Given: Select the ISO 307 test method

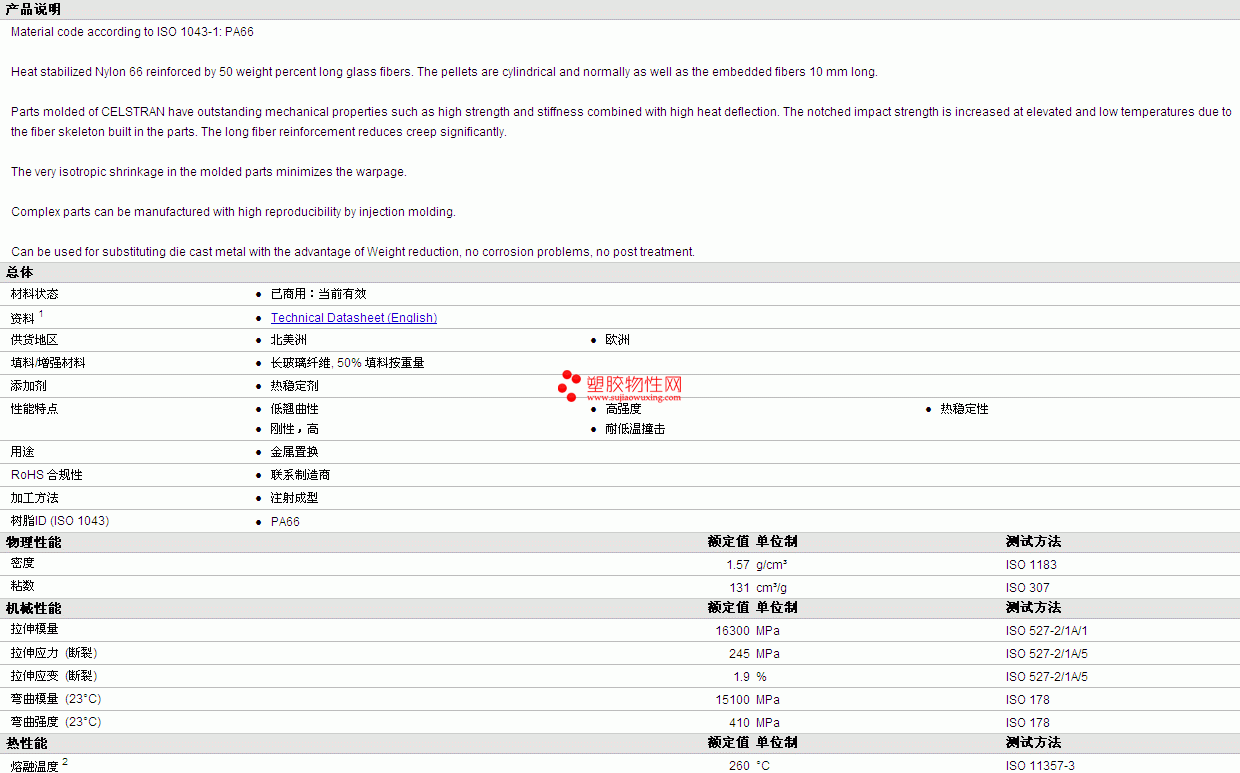Looking at the screenshot, I should tap(1028, 588).
